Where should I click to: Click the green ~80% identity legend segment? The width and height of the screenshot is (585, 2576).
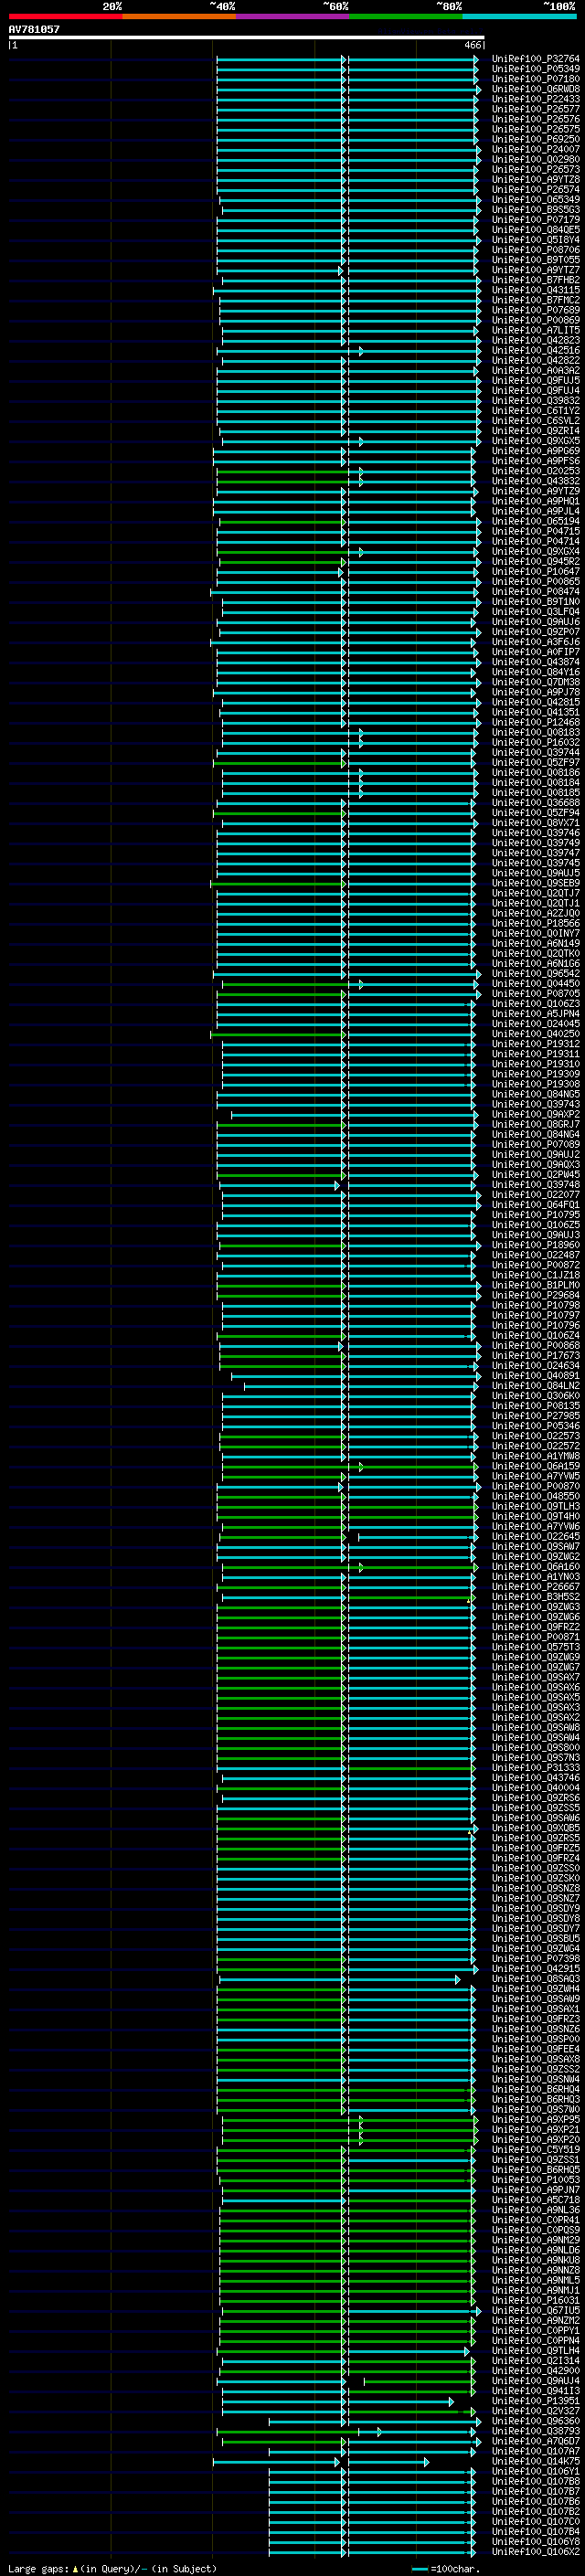(x=406, y=16)
